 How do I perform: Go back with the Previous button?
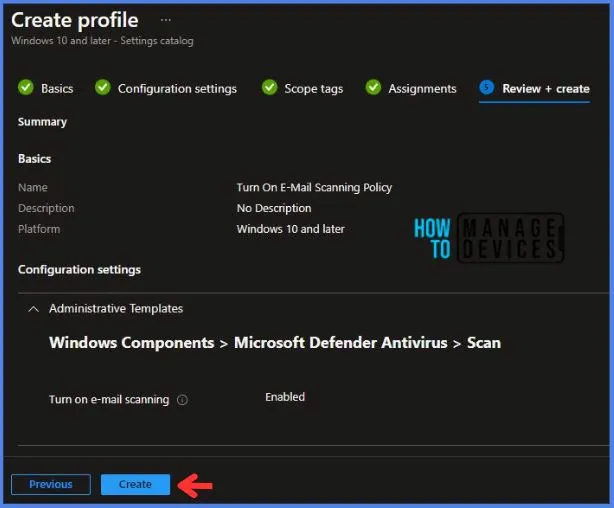pyautogui.click(x=51, y=484)
